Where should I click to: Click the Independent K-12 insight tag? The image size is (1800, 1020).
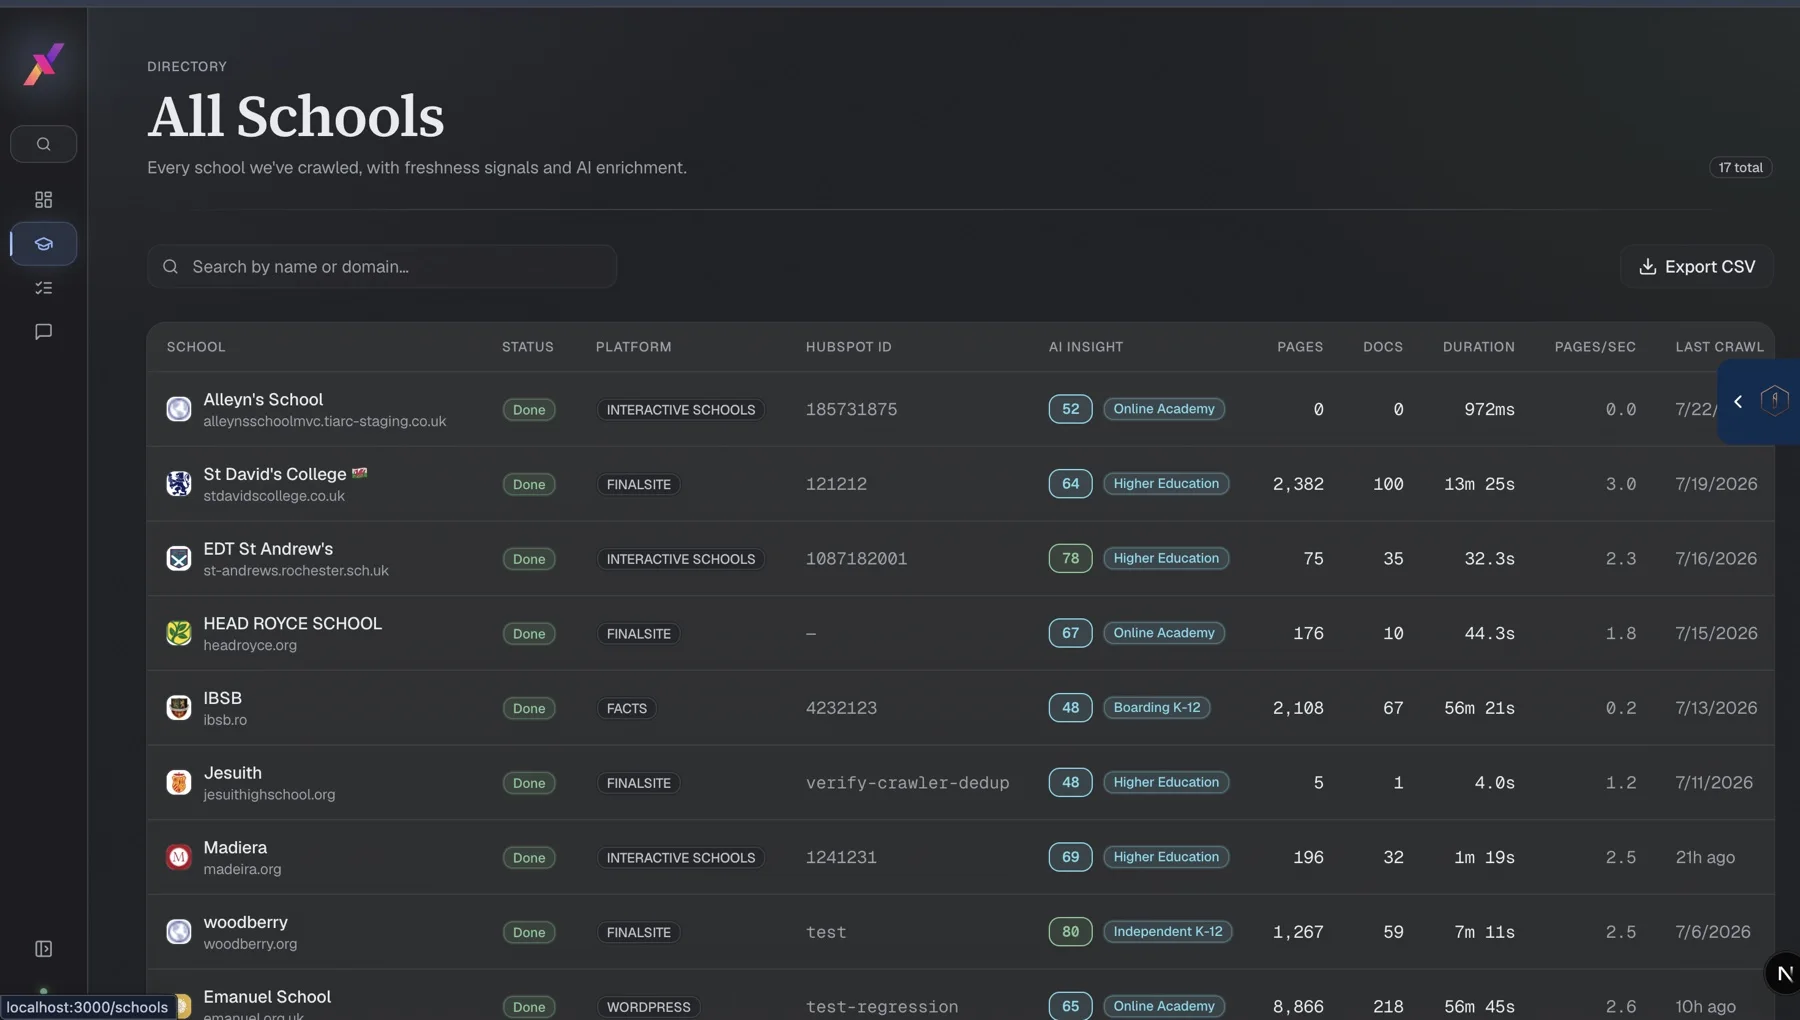(1168, 932)
